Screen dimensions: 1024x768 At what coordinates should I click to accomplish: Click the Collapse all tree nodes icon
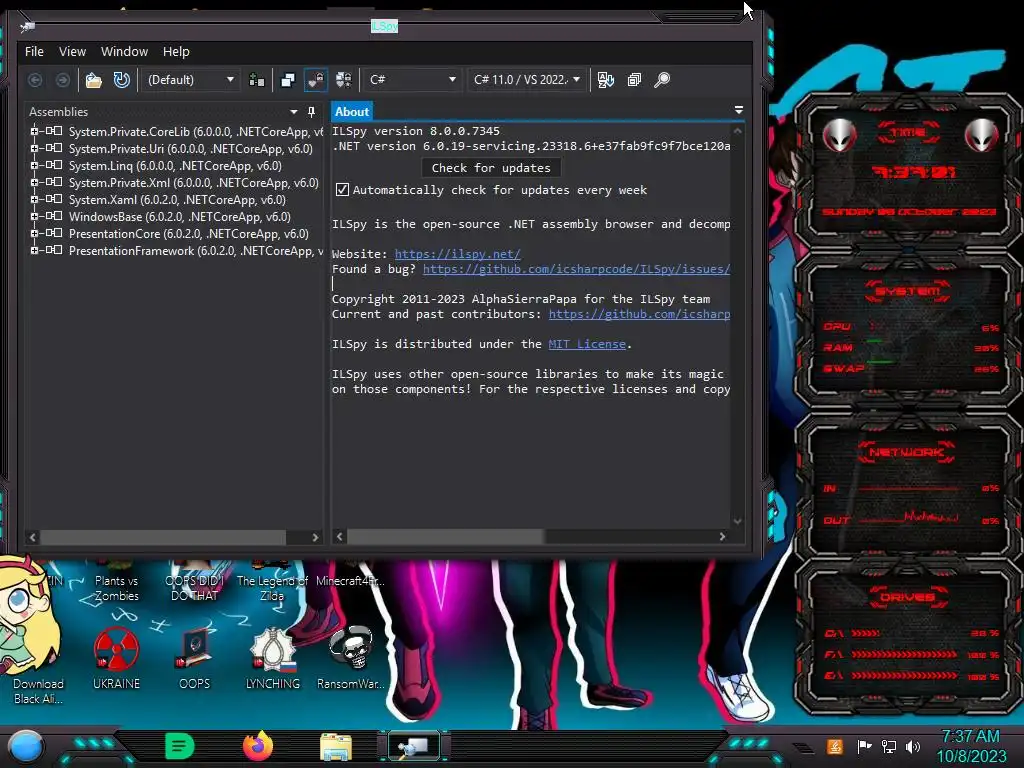[634, 80]
